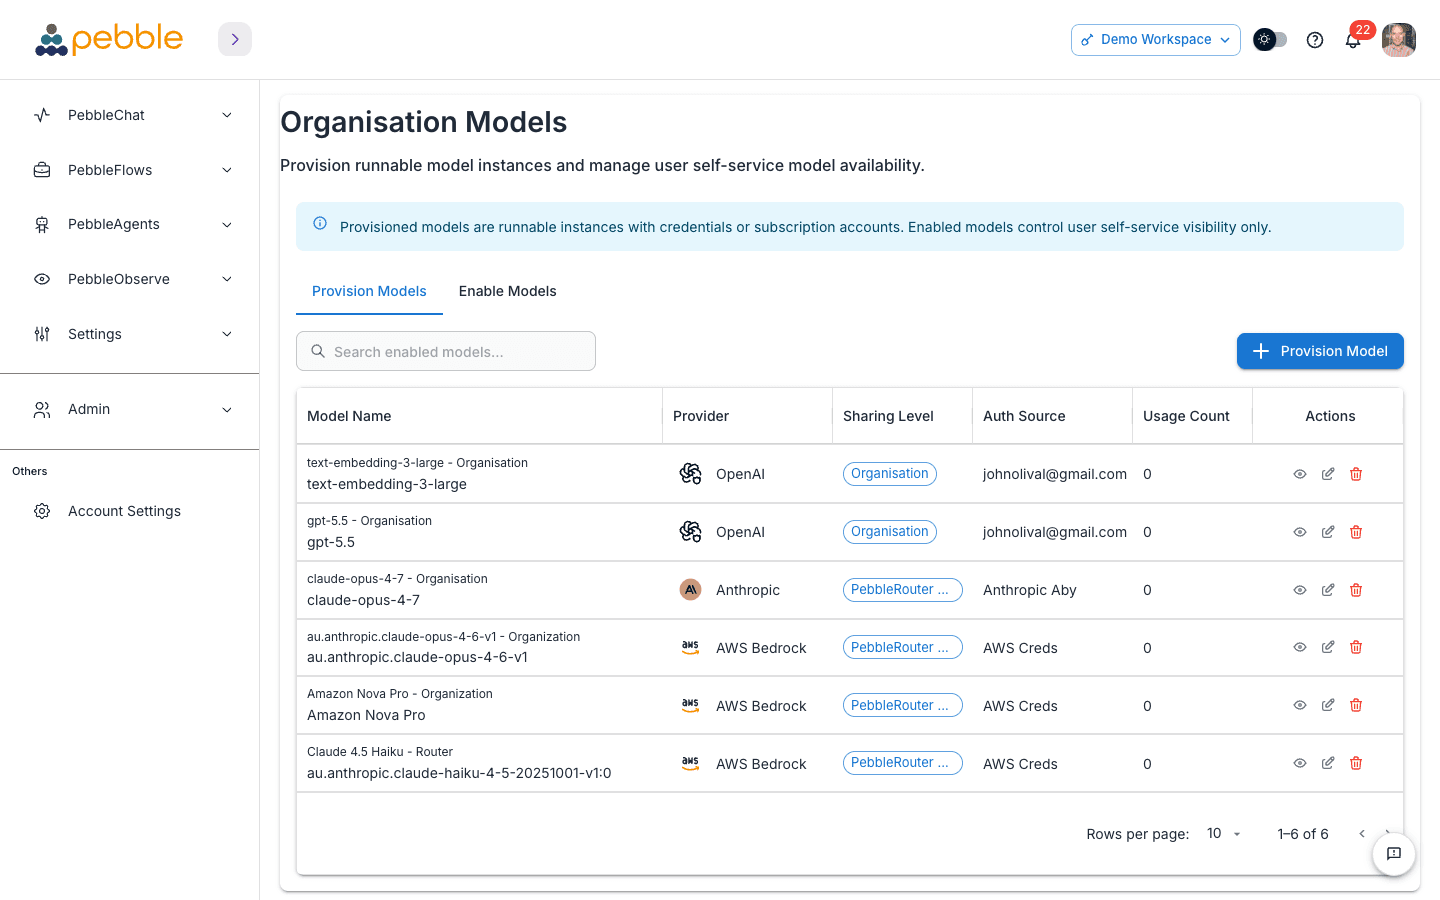Click the Admin users icon
The height and width of the screenshot is (900, 1440).
(42, 409)
